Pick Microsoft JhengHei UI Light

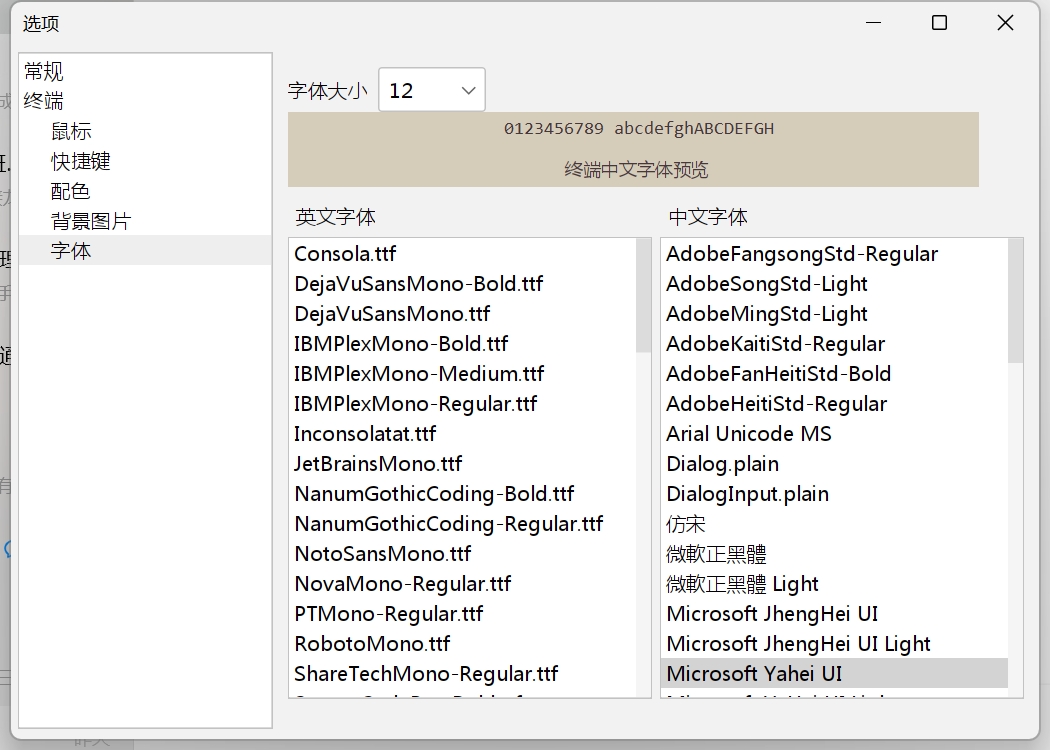(x=798, y=644)
